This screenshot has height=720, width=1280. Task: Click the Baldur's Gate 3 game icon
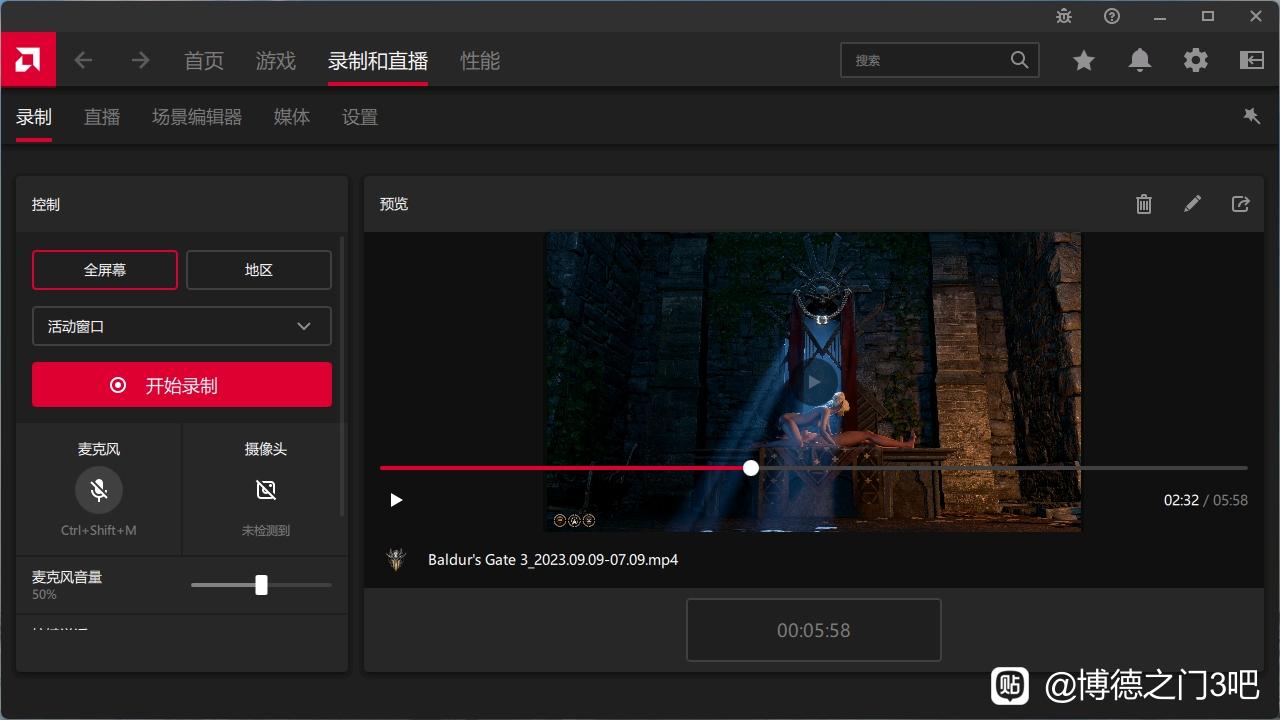coord(397,560)
